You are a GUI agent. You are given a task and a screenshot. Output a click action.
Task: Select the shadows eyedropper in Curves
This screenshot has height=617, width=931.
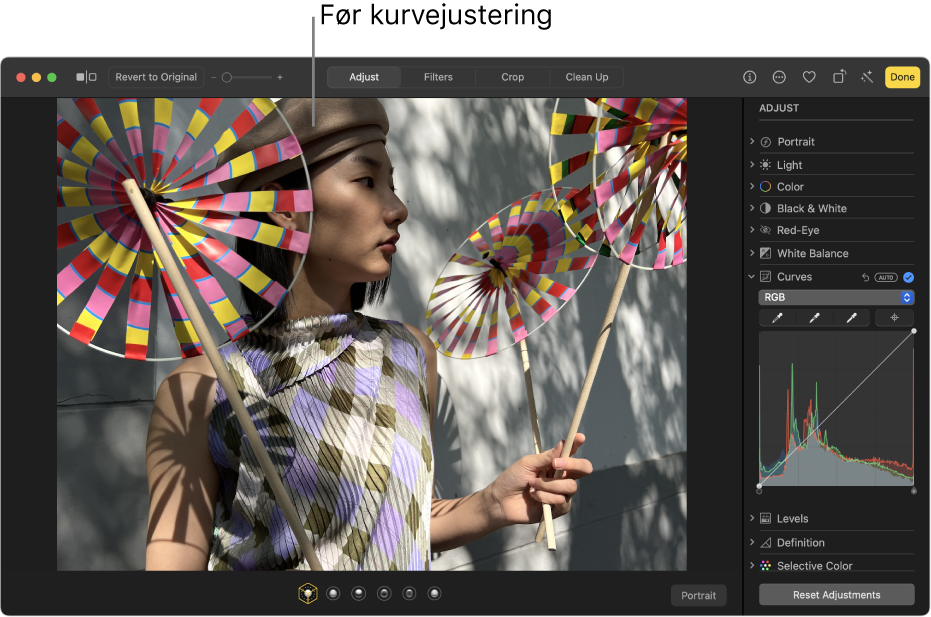point(776,317)
